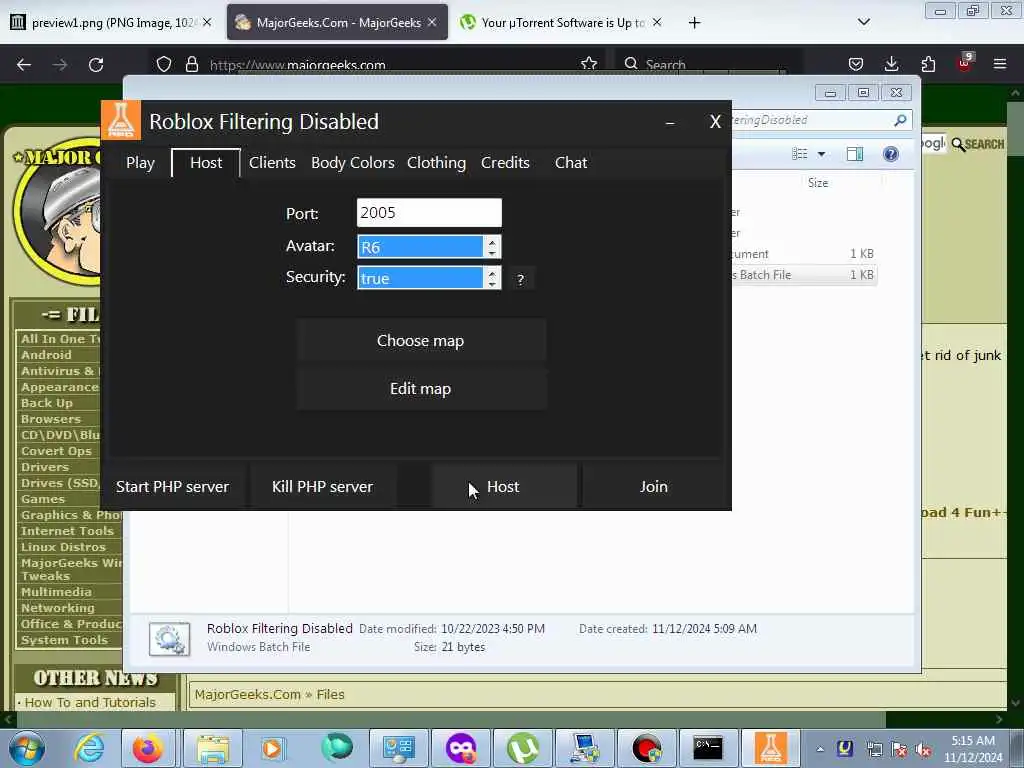Click the site padlock icon
Screen dimensions: 1024x768
click(x=191, y=64)
